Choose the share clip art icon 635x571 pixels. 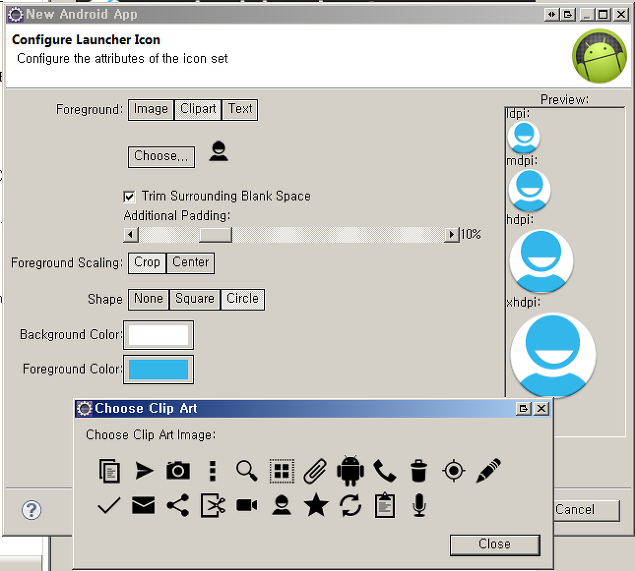click(178, 505)
